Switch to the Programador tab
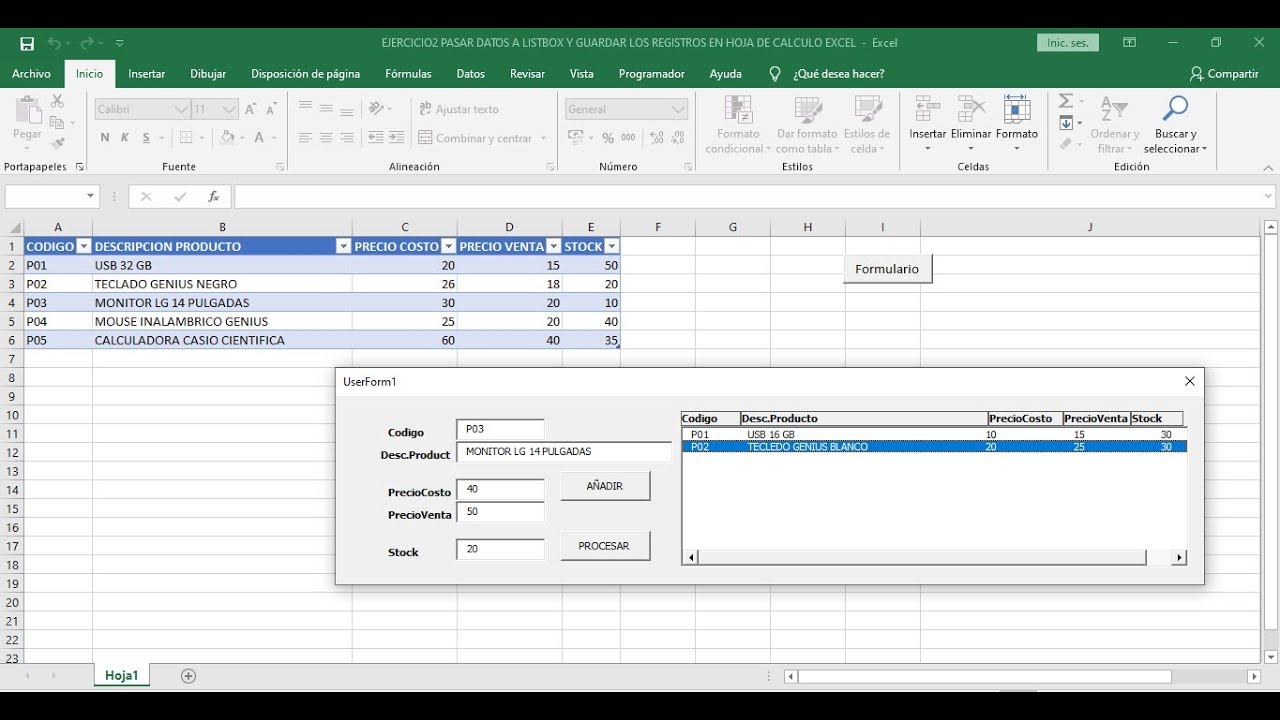 click(x=652, y=74)
